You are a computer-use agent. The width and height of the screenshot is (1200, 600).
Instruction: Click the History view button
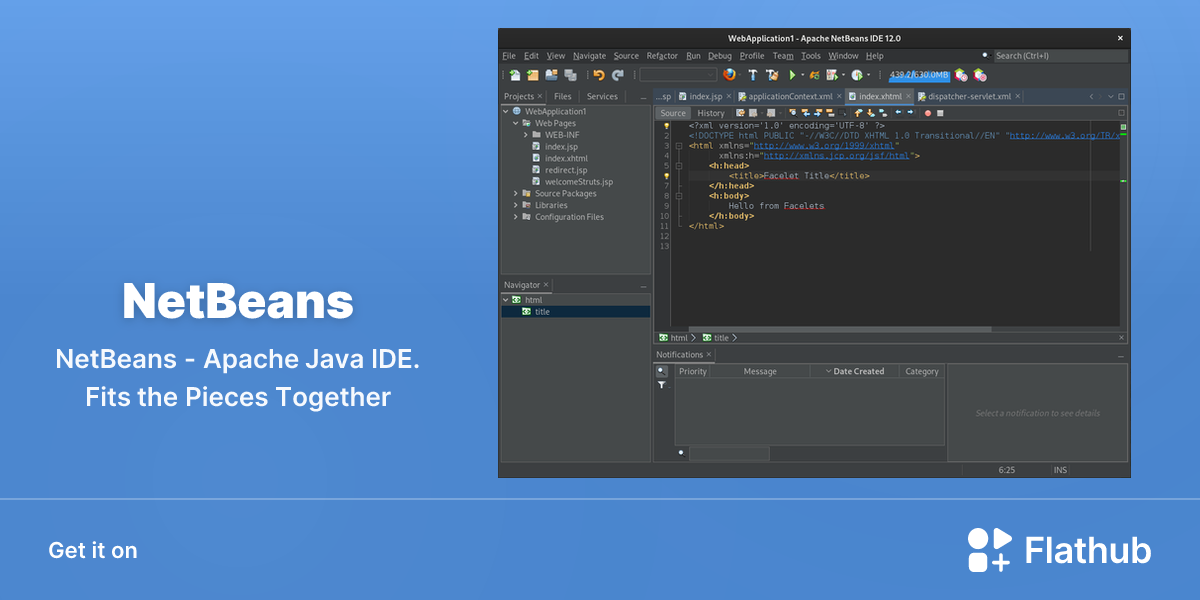point(711,113)
